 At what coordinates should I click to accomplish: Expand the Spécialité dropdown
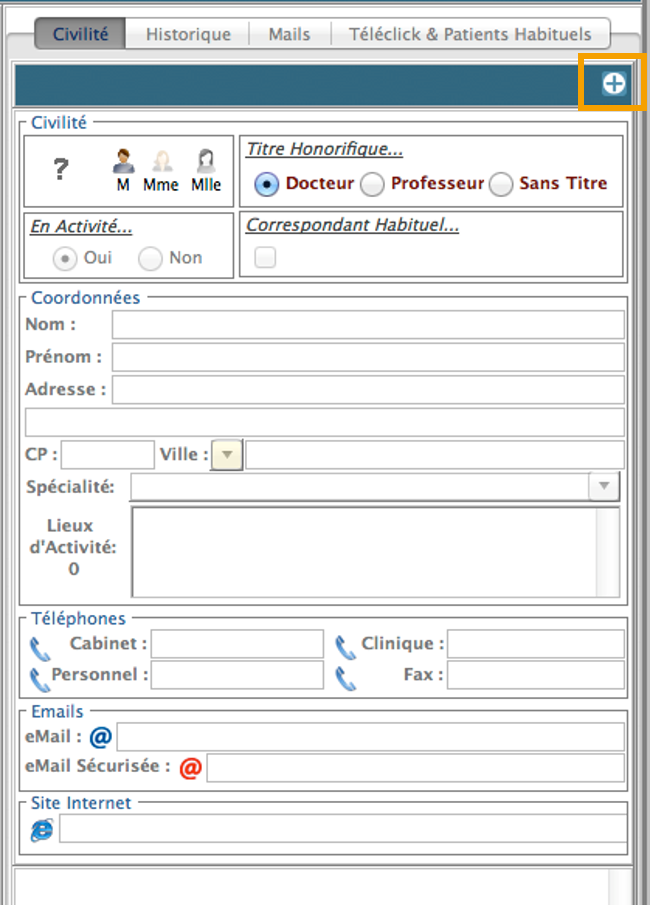click(x=603, y=487)
